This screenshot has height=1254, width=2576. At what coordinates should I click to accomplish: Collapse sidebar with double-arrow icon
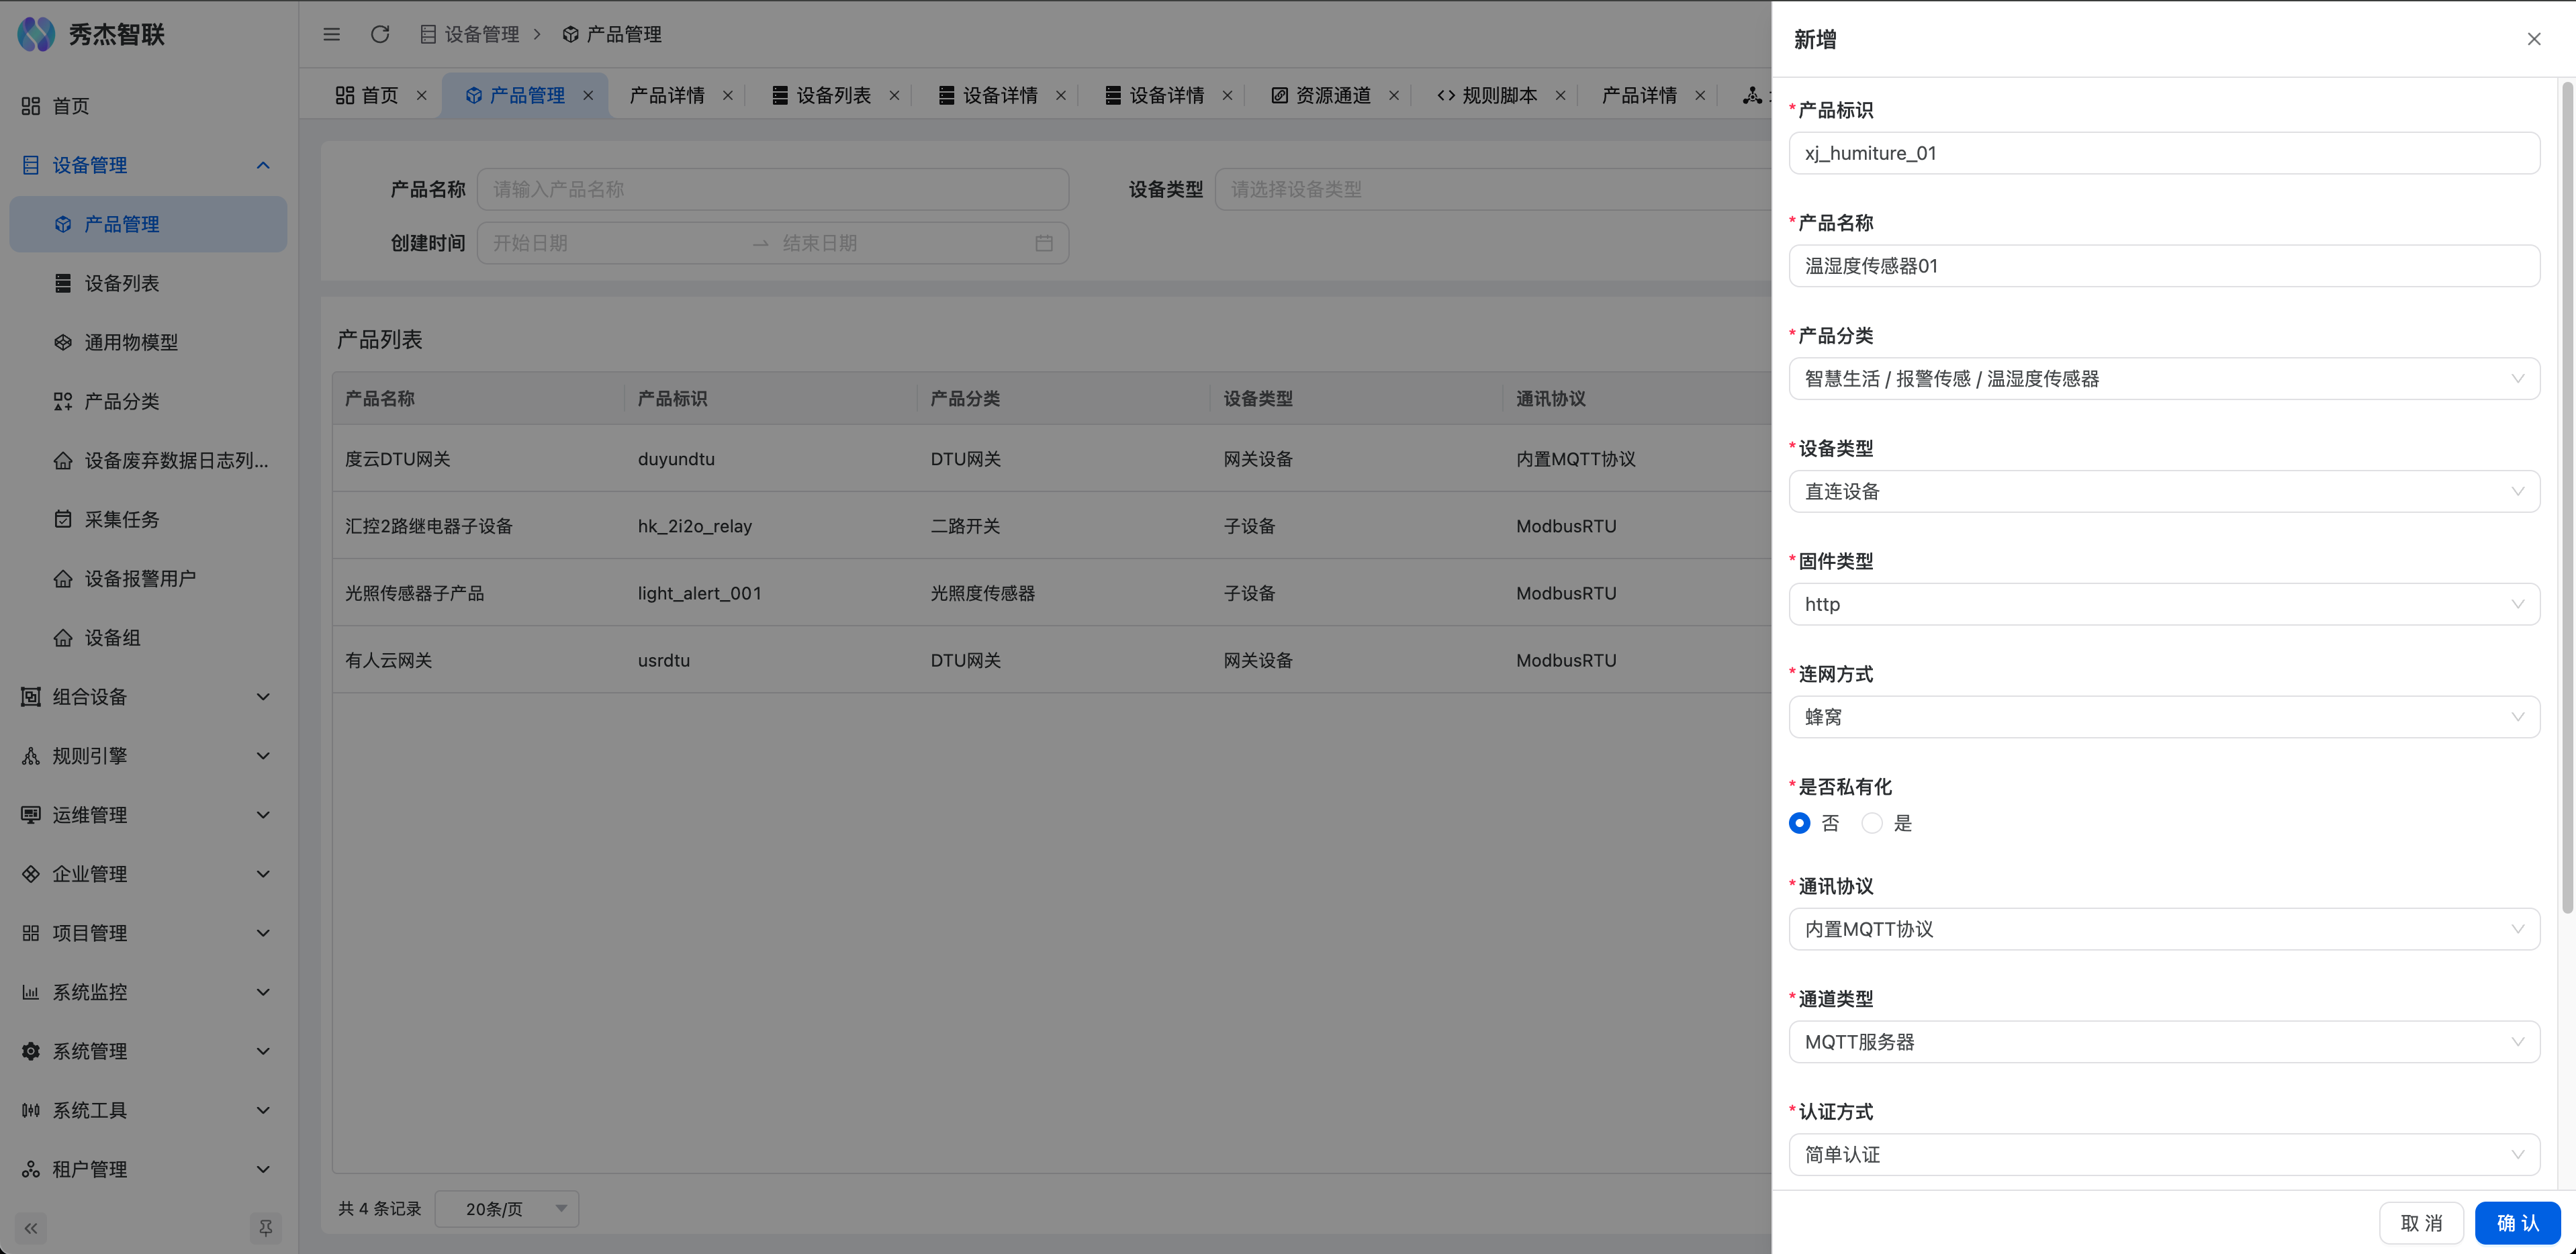coord(31,1228)
